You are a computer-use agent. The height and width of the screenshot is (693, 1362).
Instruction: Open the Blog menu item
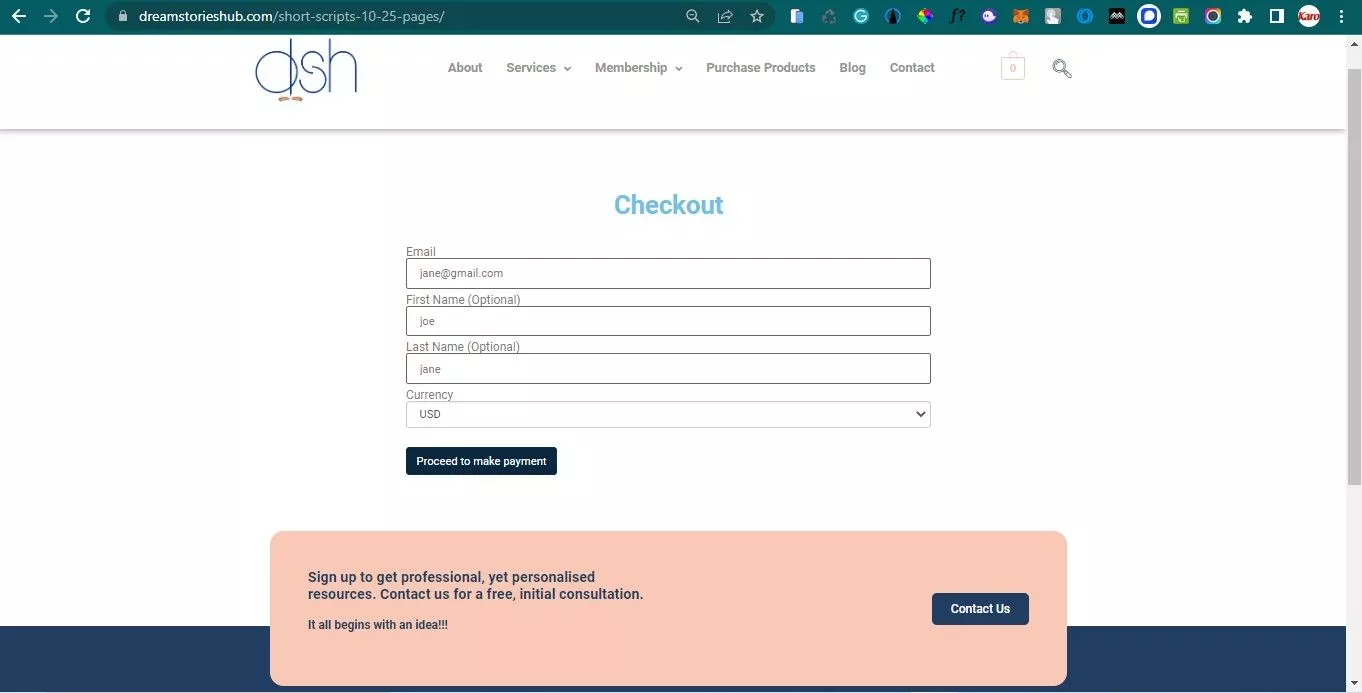pyautogui.click(x=852, y=67)
